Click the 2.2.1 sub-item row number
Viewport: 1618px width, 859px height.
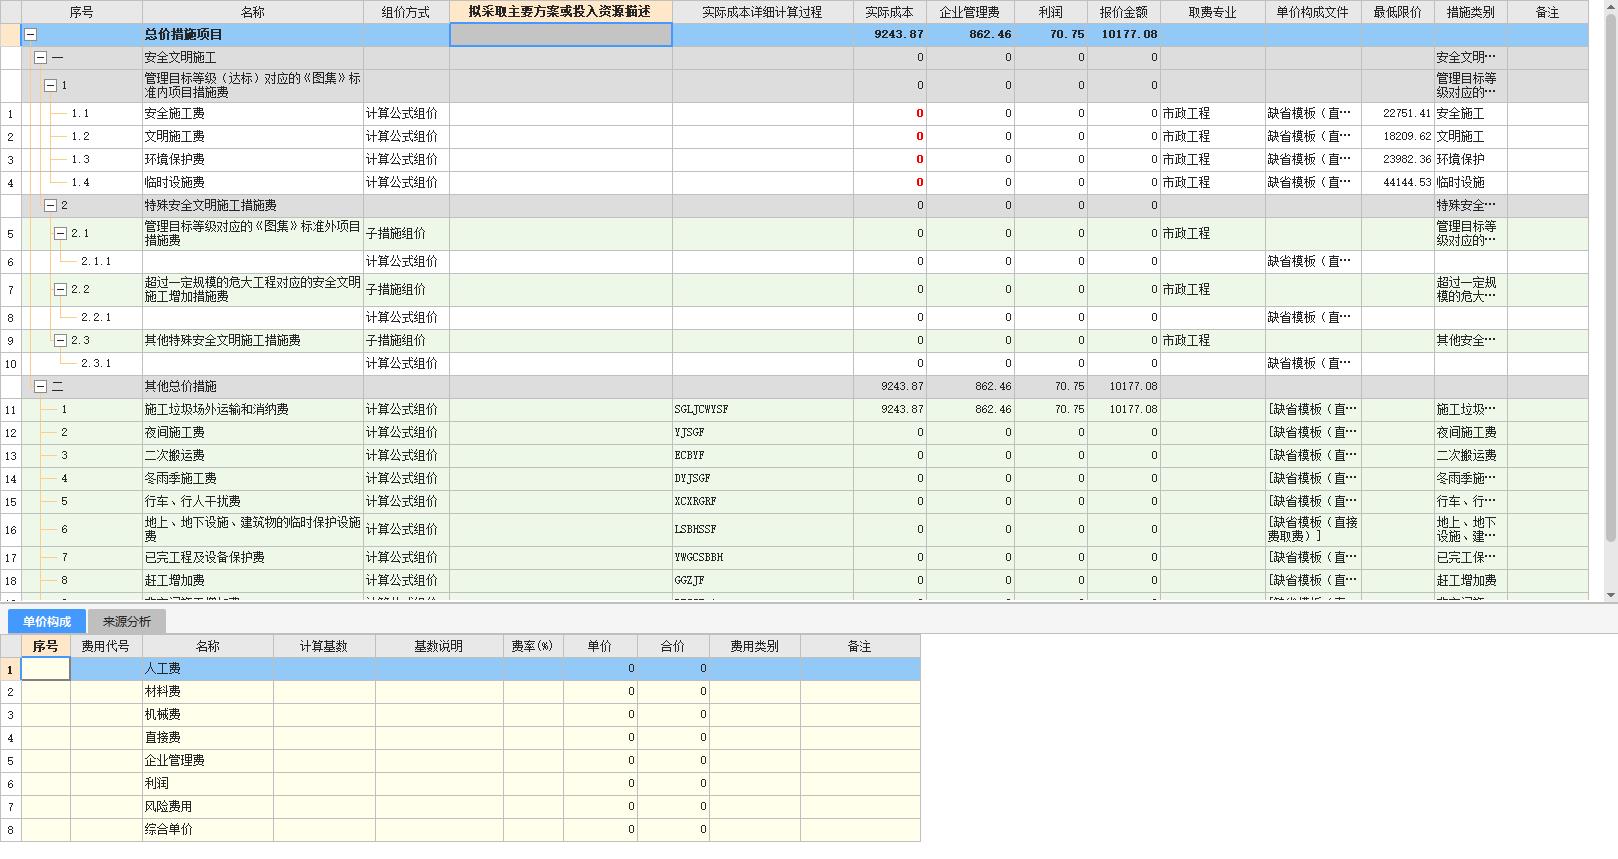96,318
